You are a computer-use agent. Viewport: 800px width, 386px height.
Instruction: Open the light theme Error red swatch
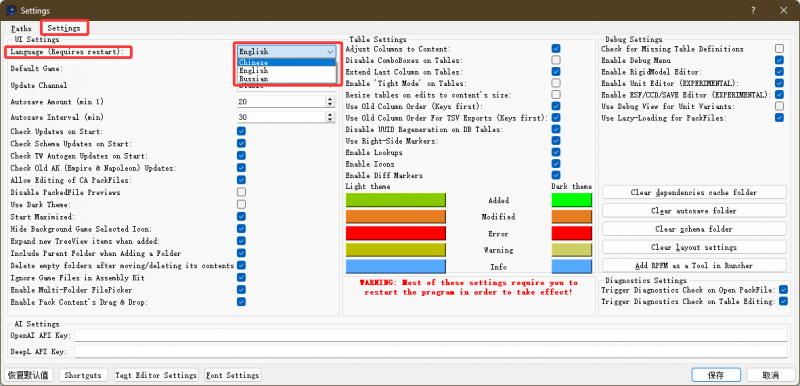click(x=395, y=234)
